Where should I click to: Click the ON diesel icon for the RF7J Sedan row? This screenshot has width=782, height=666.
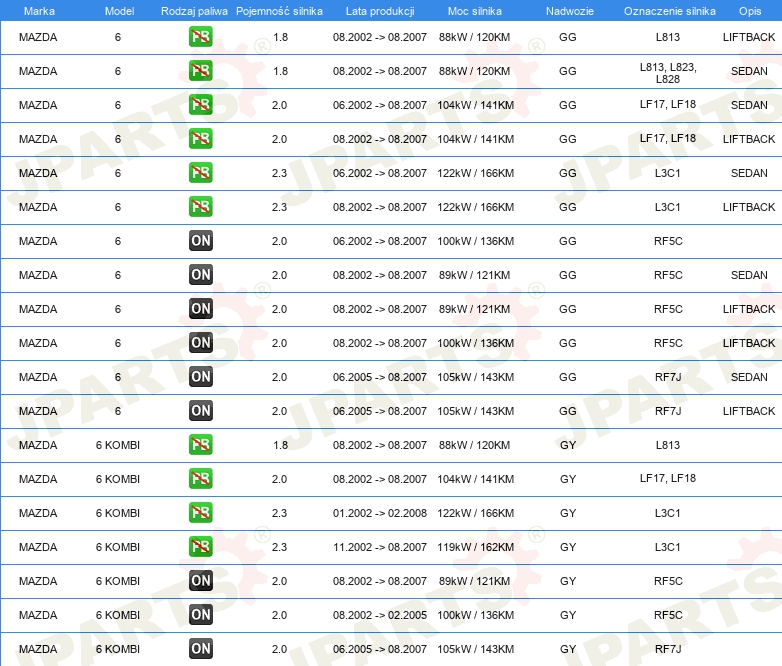pos(200,377)
